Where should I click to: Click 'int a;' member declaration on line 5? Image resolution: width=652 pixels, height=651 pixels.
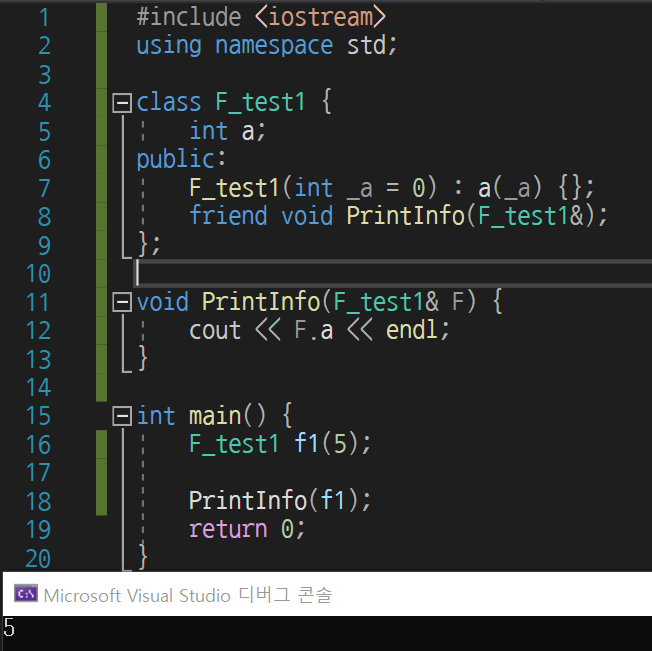pos(227,131)
